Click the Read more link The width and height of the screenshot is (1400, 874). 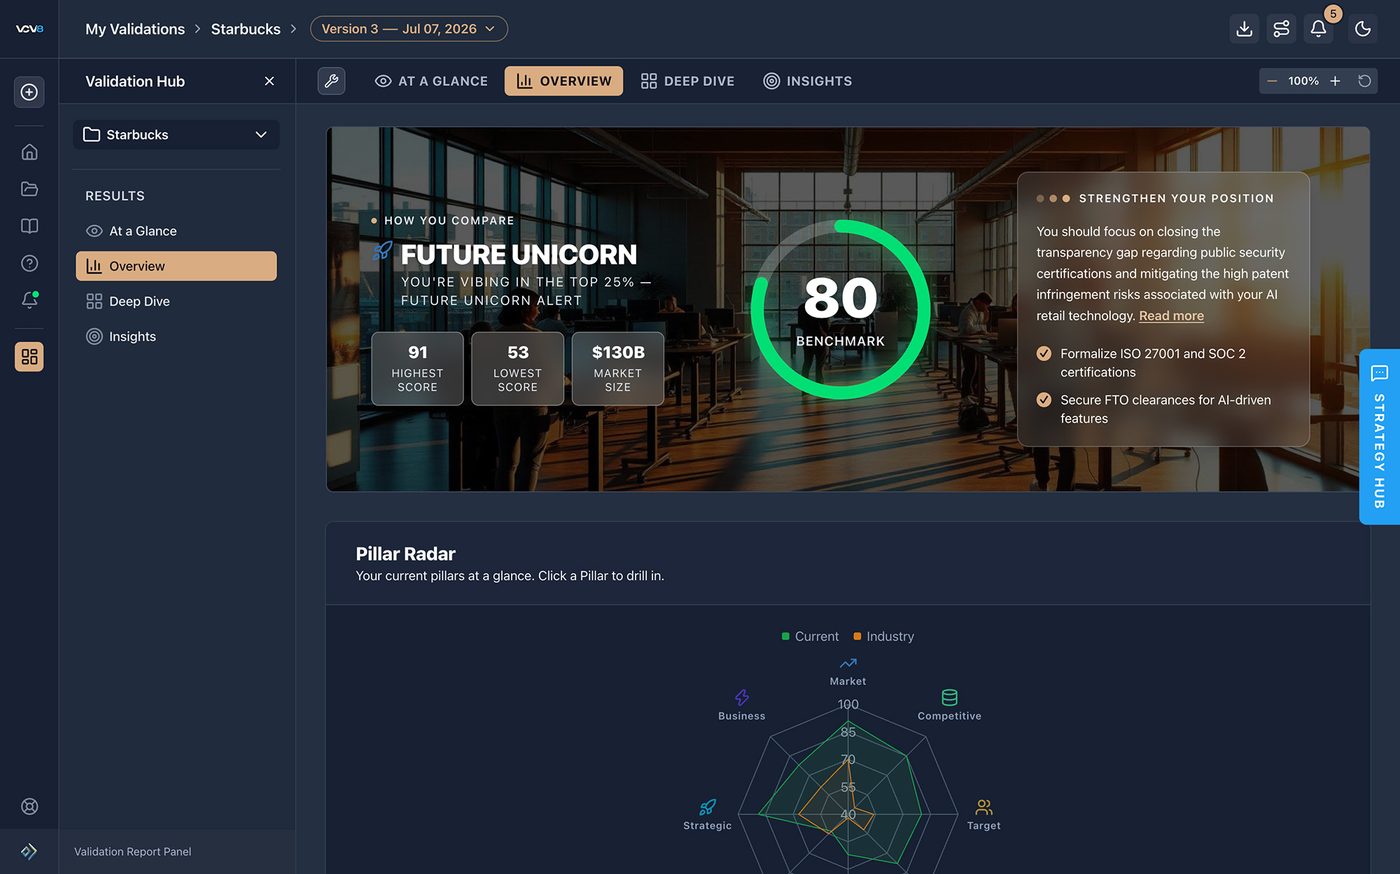pyautogui.click(x=1171, y=316)
